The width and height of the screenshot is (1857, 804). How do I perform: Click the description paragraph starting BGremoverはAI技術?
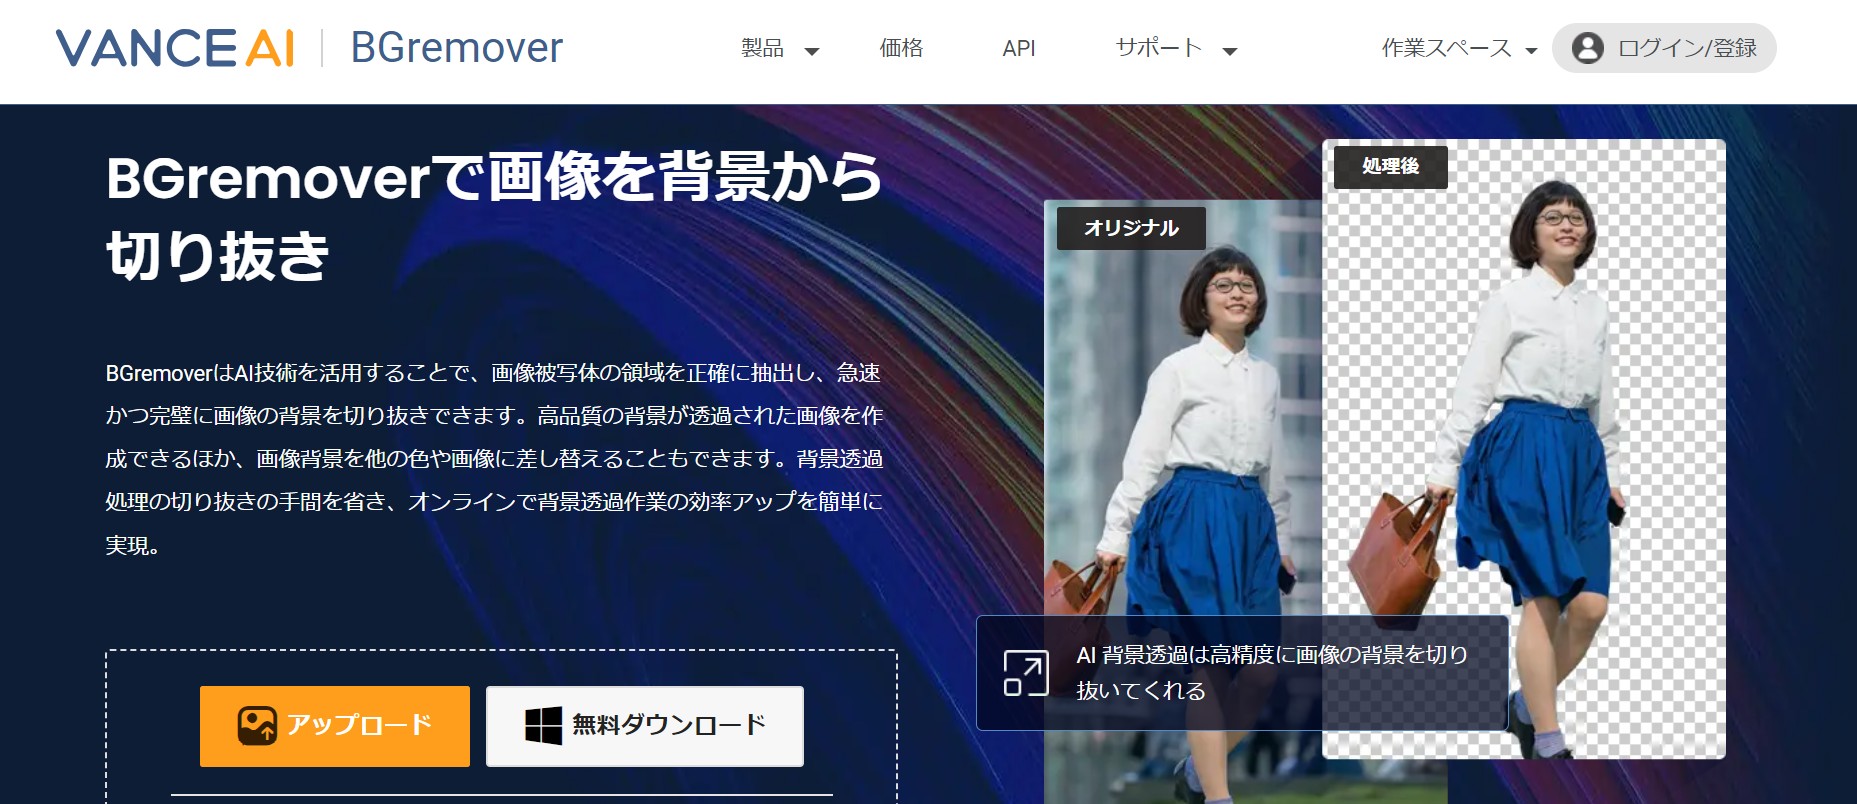pos(494,459)
